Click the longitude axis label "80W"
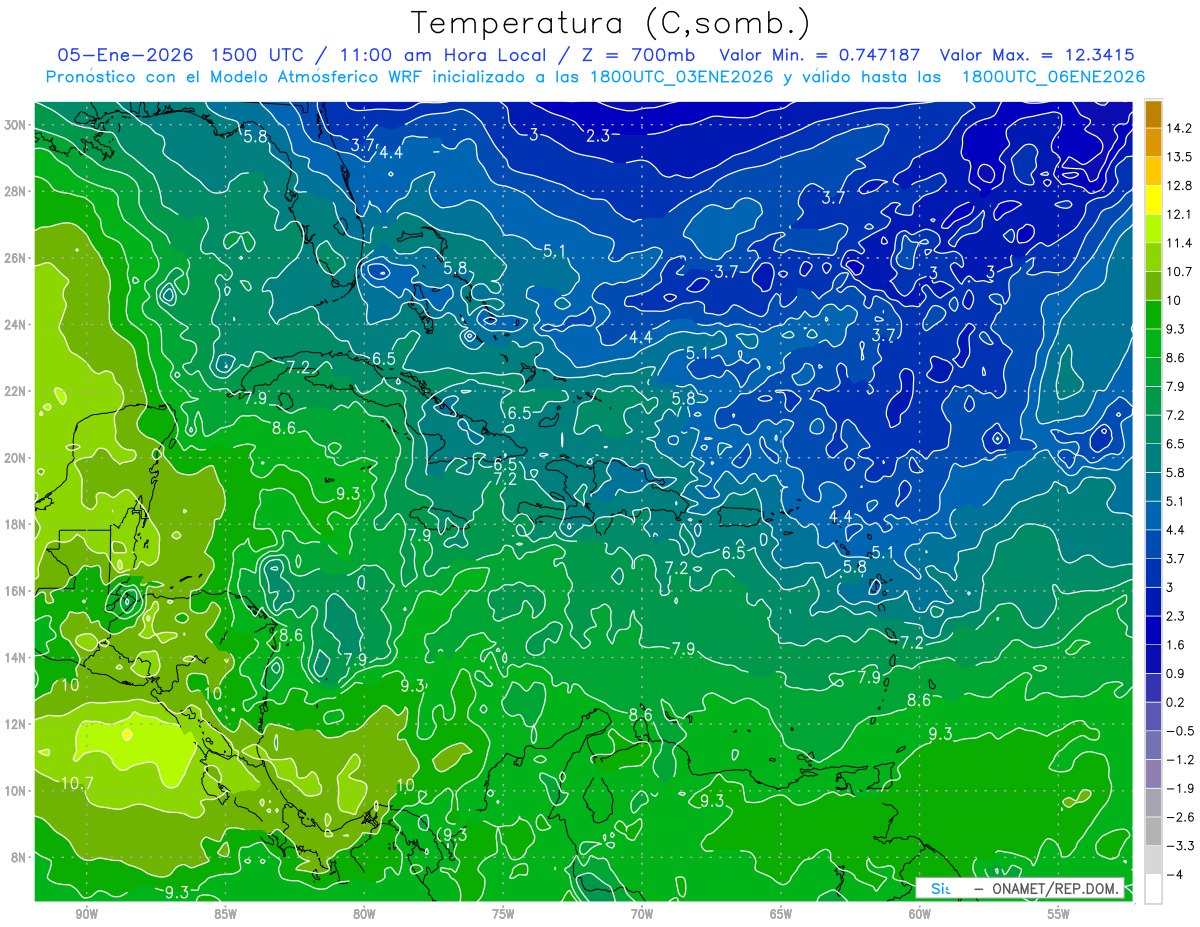Viewport: 1200px width, 927px height. [365, 914]
